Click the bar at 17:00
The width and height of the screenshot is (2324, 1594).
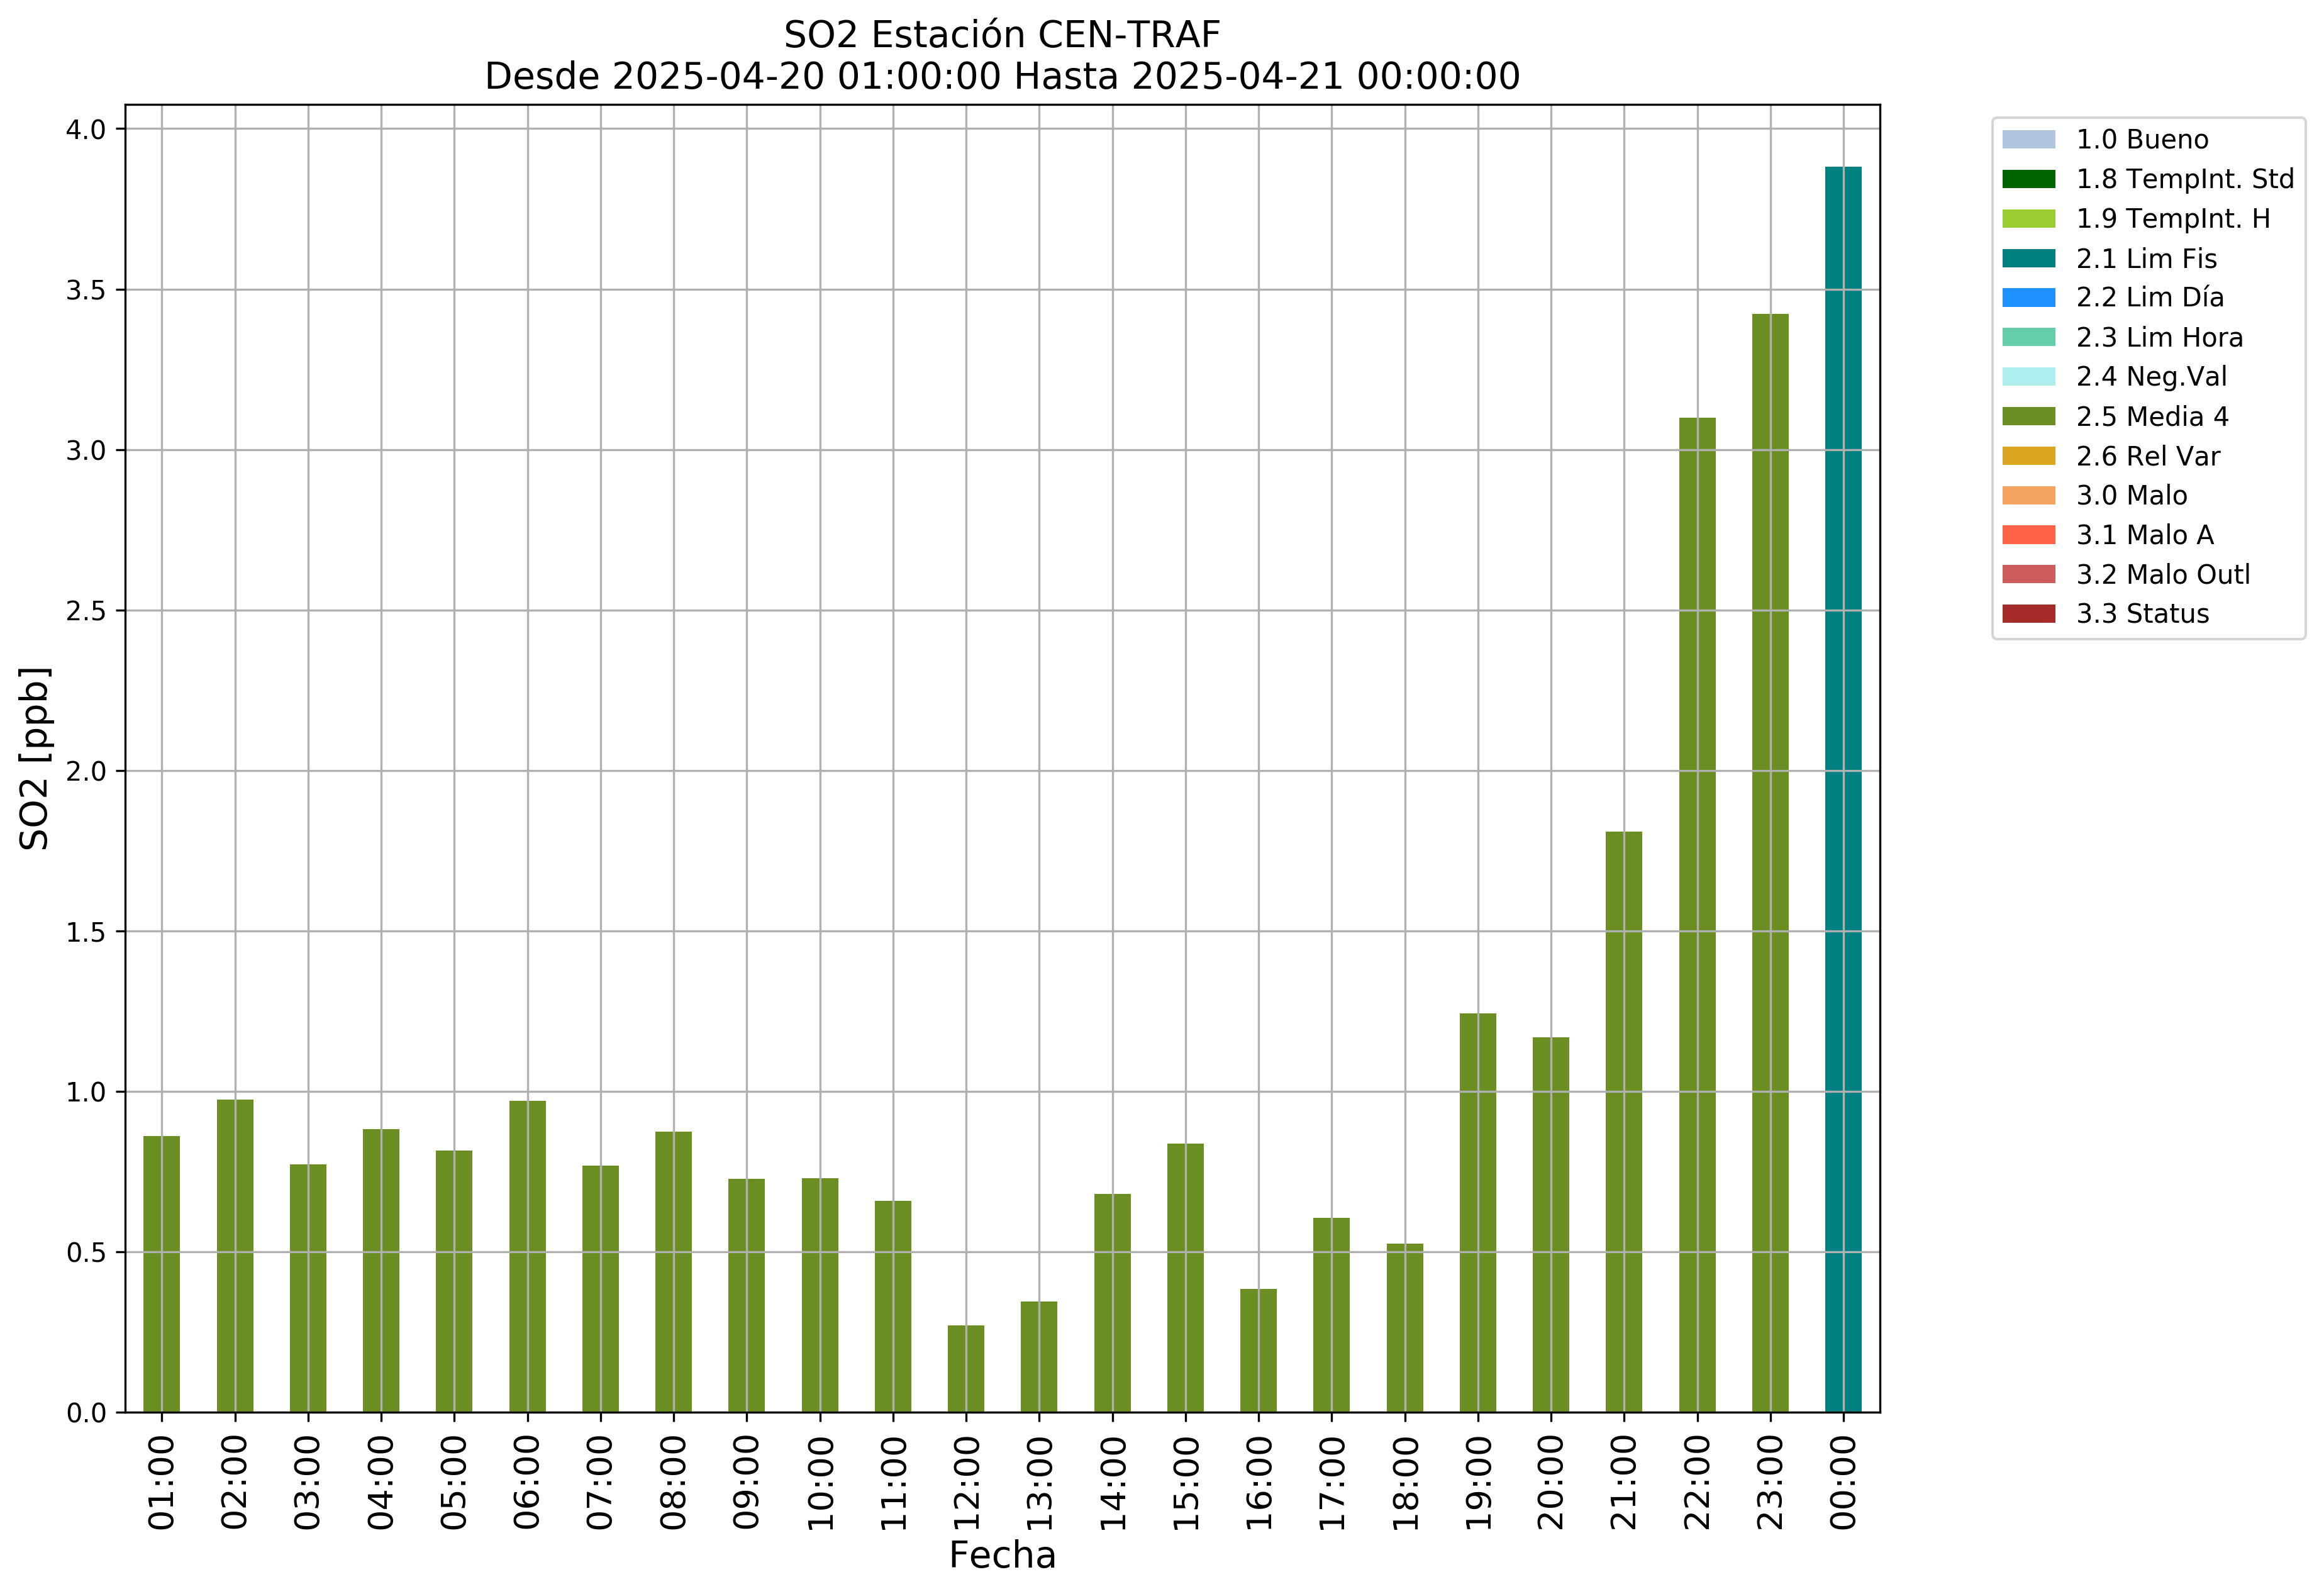[1331, 1315]
